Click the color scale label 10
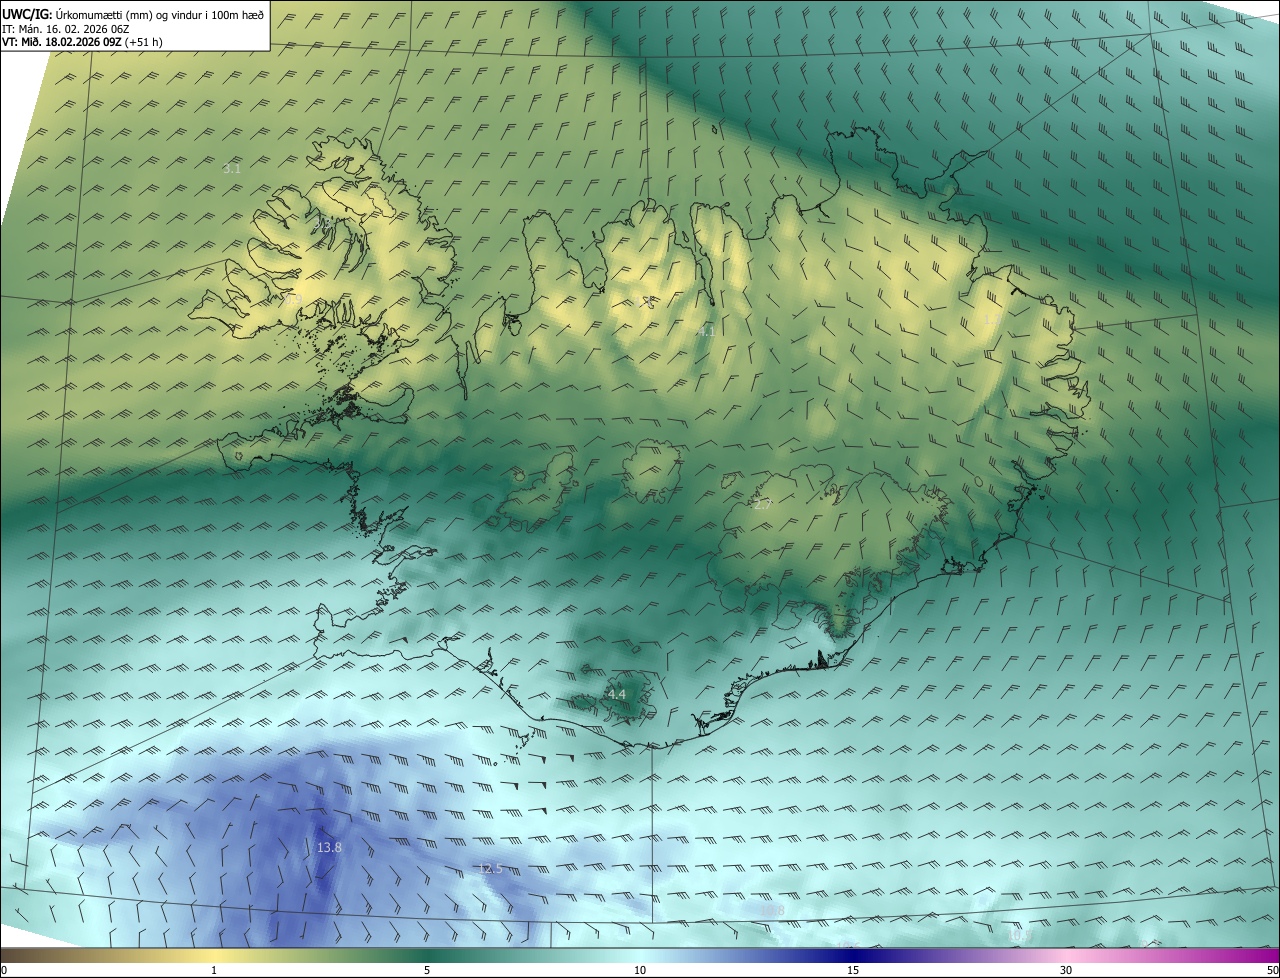The height and width of the screenshot is (978, 1280). [640, 970]
